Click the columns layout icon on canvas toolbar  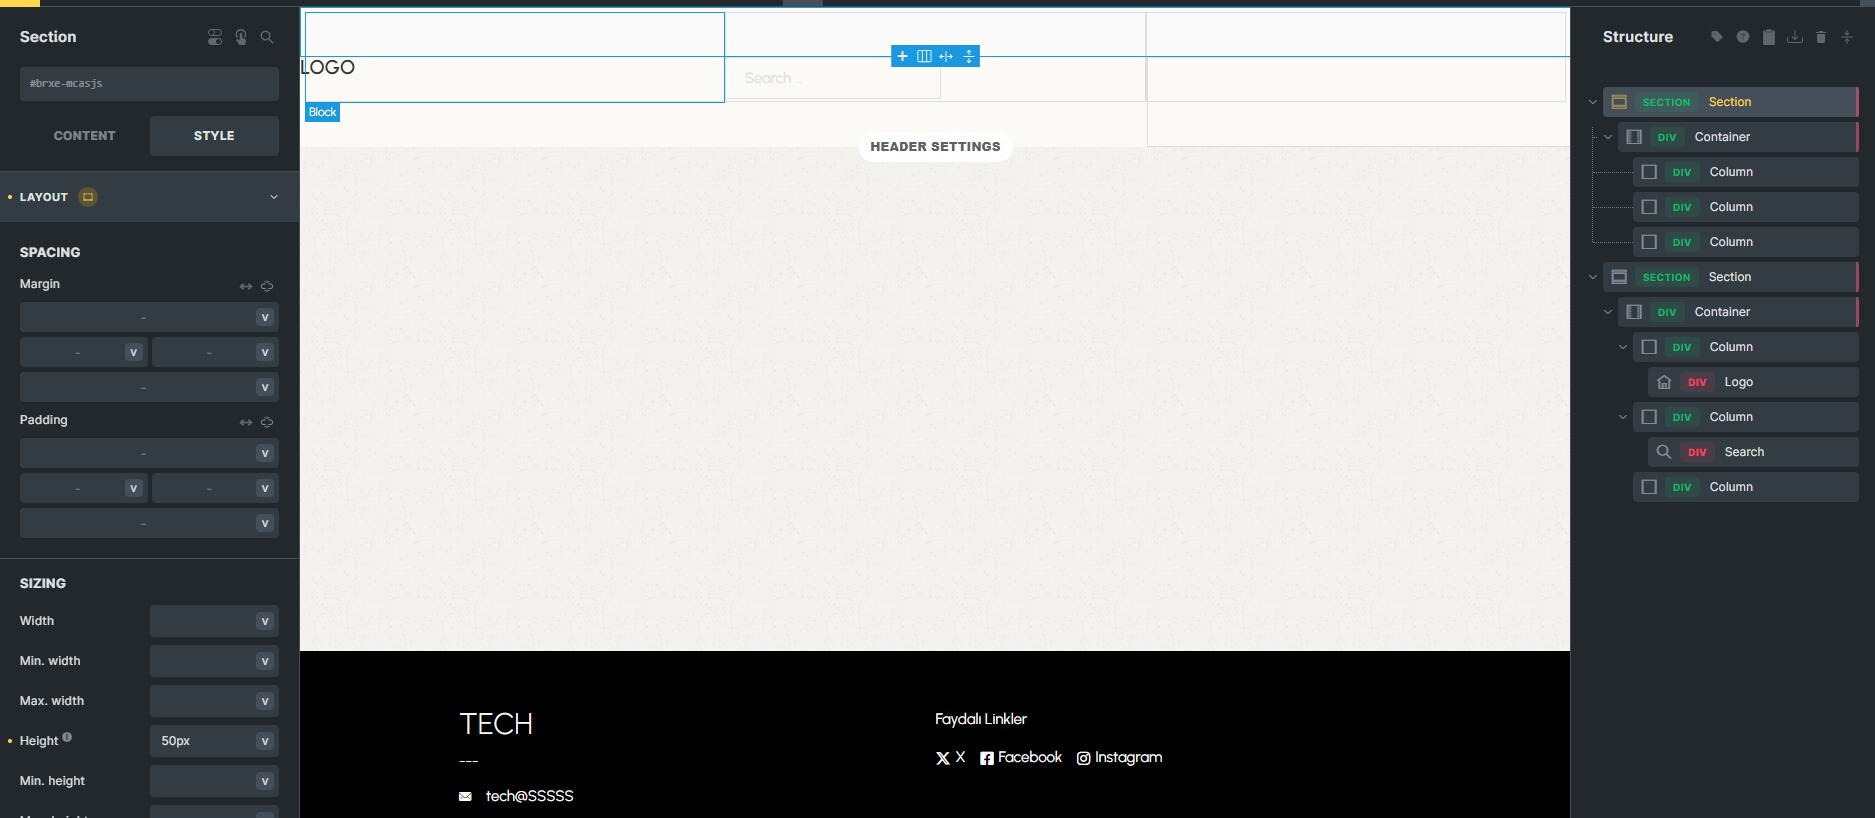point(924,56)
